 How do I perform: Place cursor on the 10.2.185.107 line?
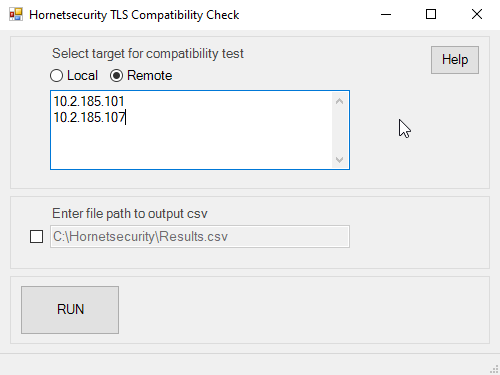click(x=89, y=117)
